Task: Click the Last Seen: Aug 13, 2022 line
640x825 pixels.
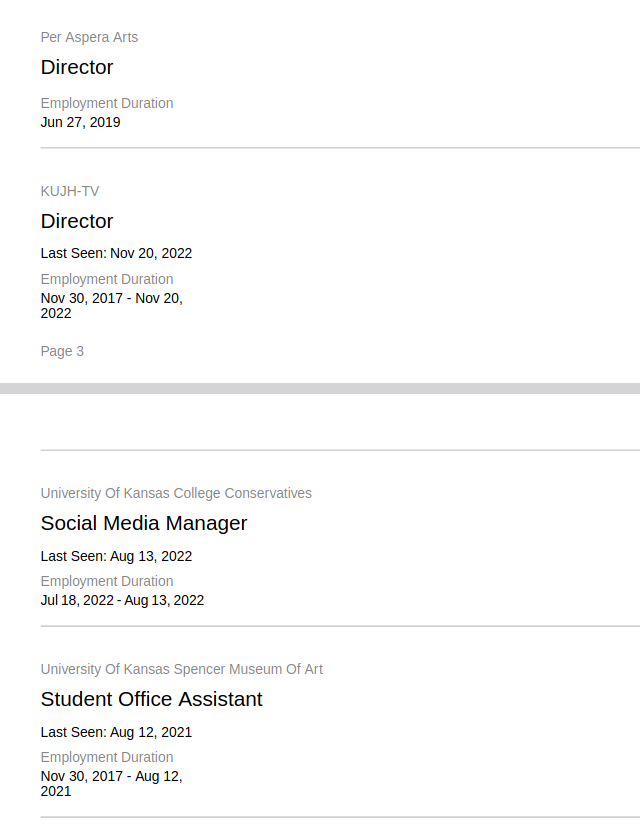Action: point(116,556)
